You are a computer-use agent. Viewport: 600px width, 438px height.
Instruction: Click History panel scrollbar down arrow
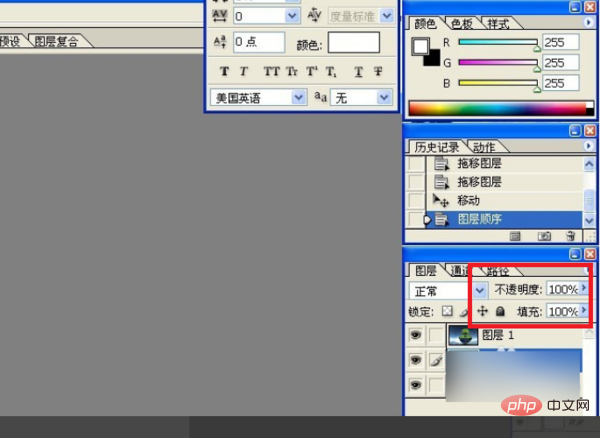pos(589,220)
